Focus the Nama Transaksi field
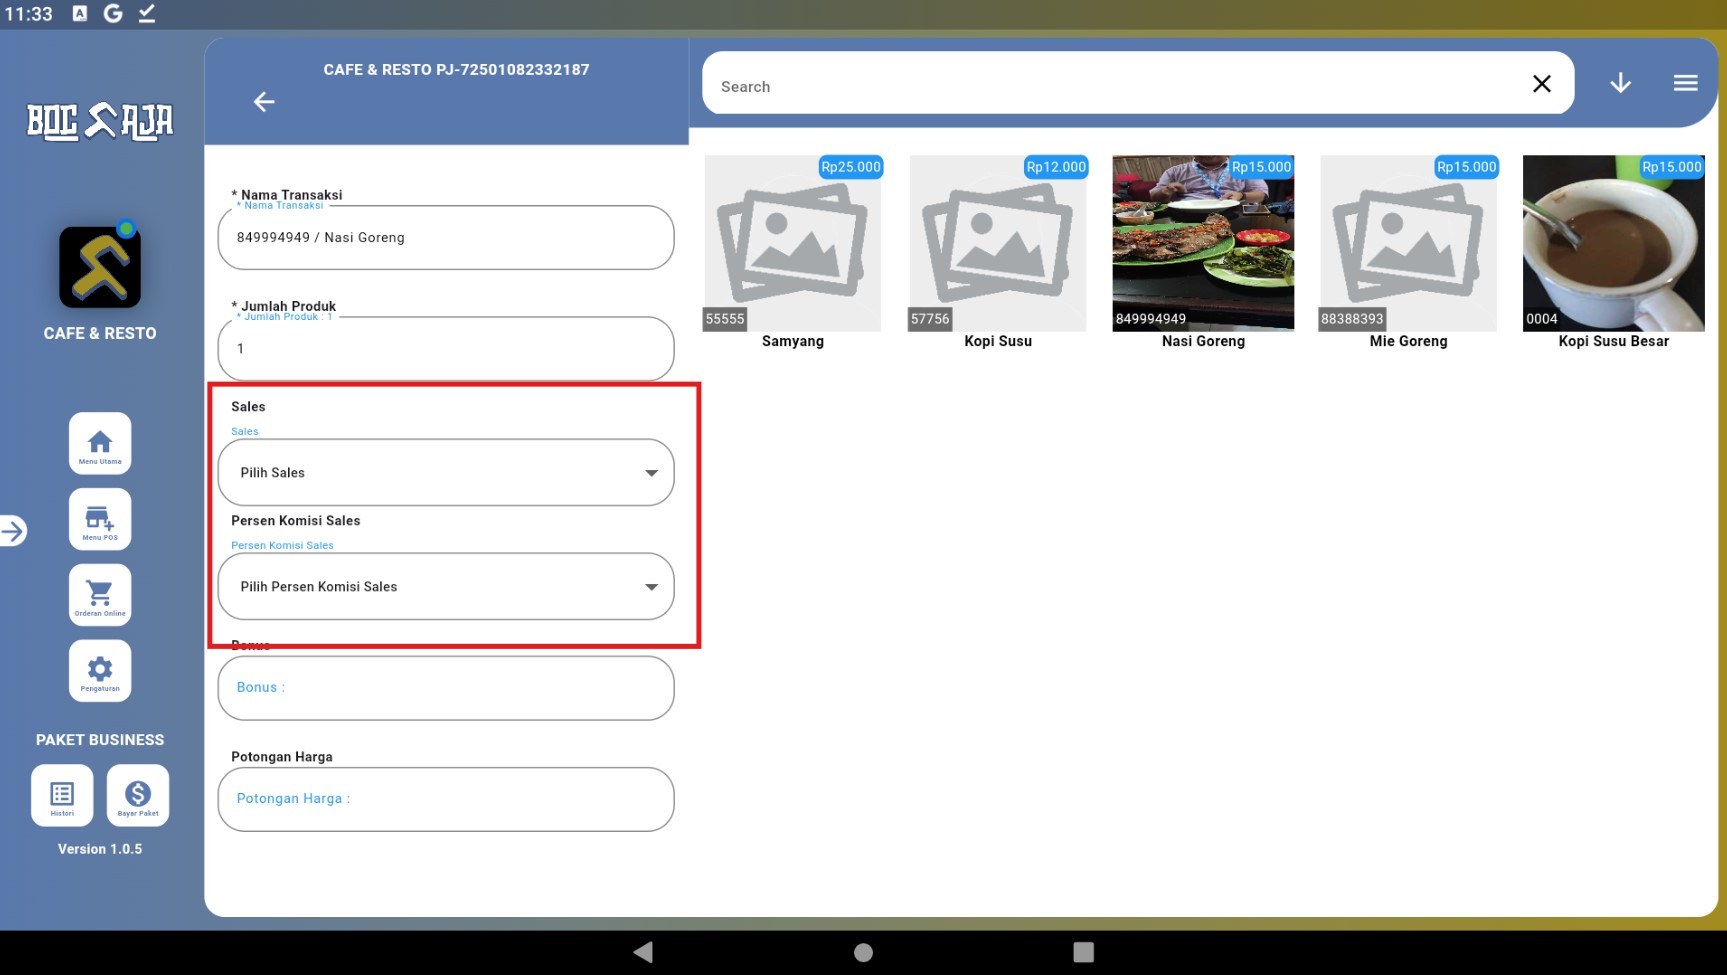The height and width of the screenshot is (975, 1727). click(x=446, y=238)
